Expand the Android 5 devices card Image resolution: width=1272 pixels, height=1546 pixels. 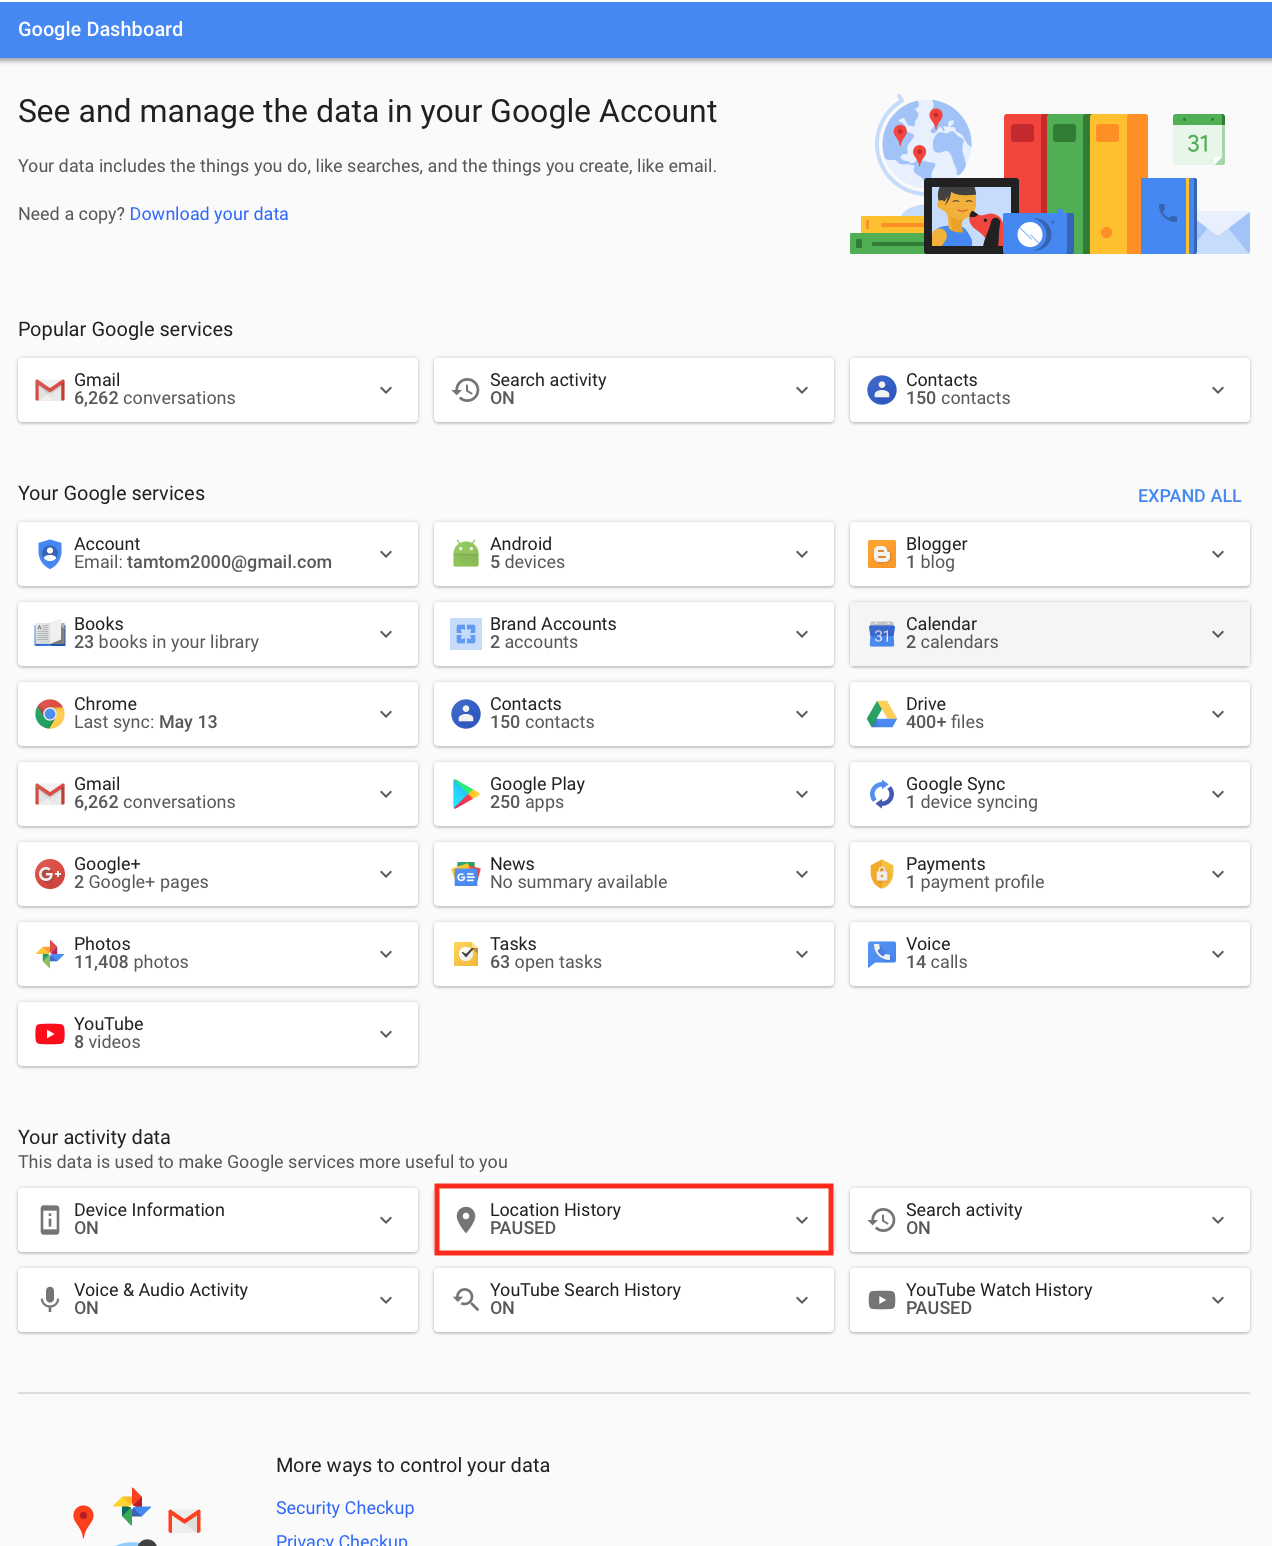[802, 554]
